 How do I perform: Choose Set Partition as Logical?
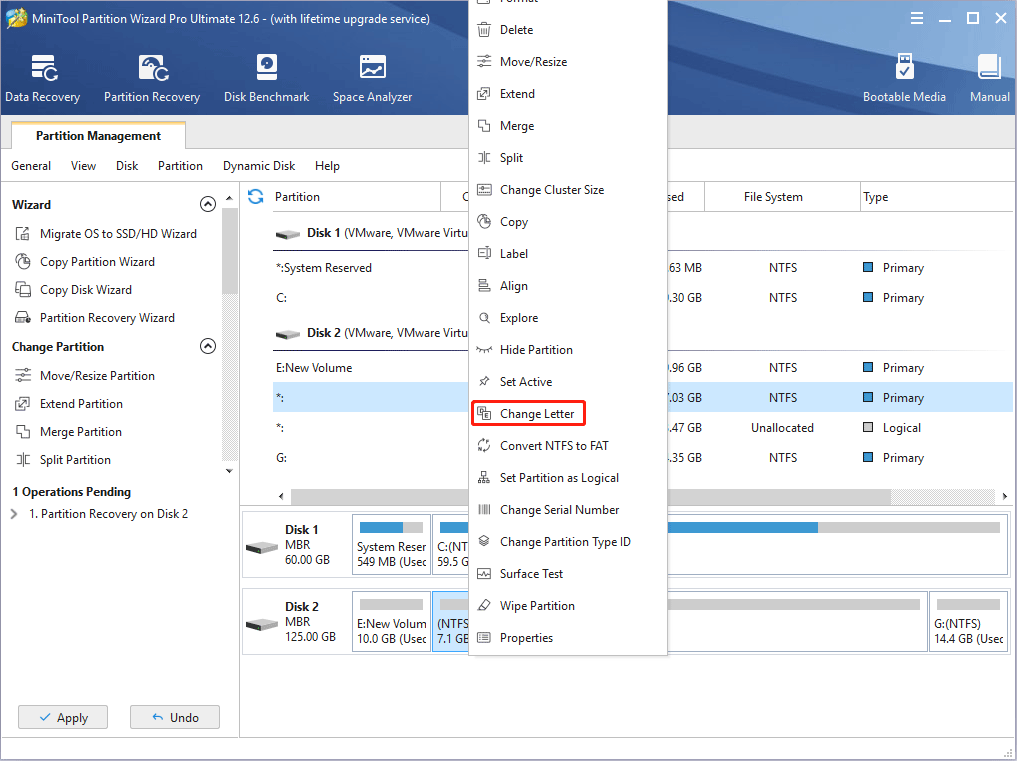(568, 477)
